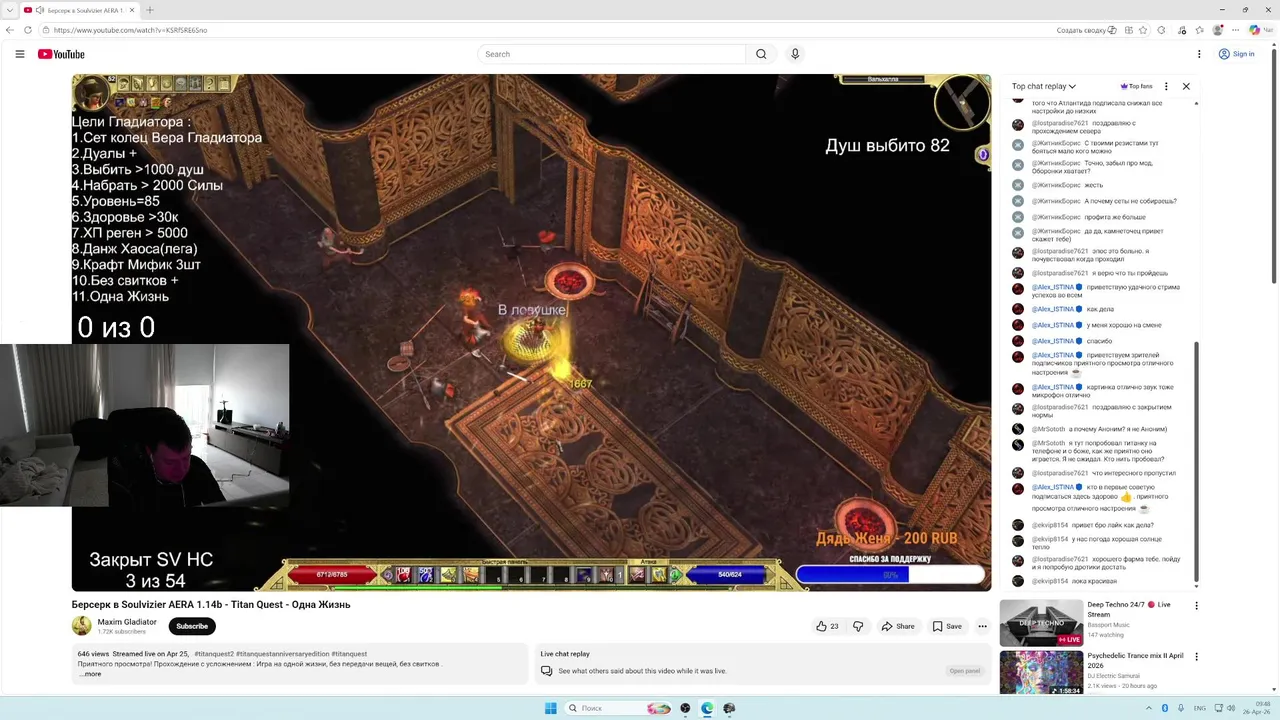1280x720 pixels.
Task: Open options menu for Deep Techno video
Action: 1196,606
